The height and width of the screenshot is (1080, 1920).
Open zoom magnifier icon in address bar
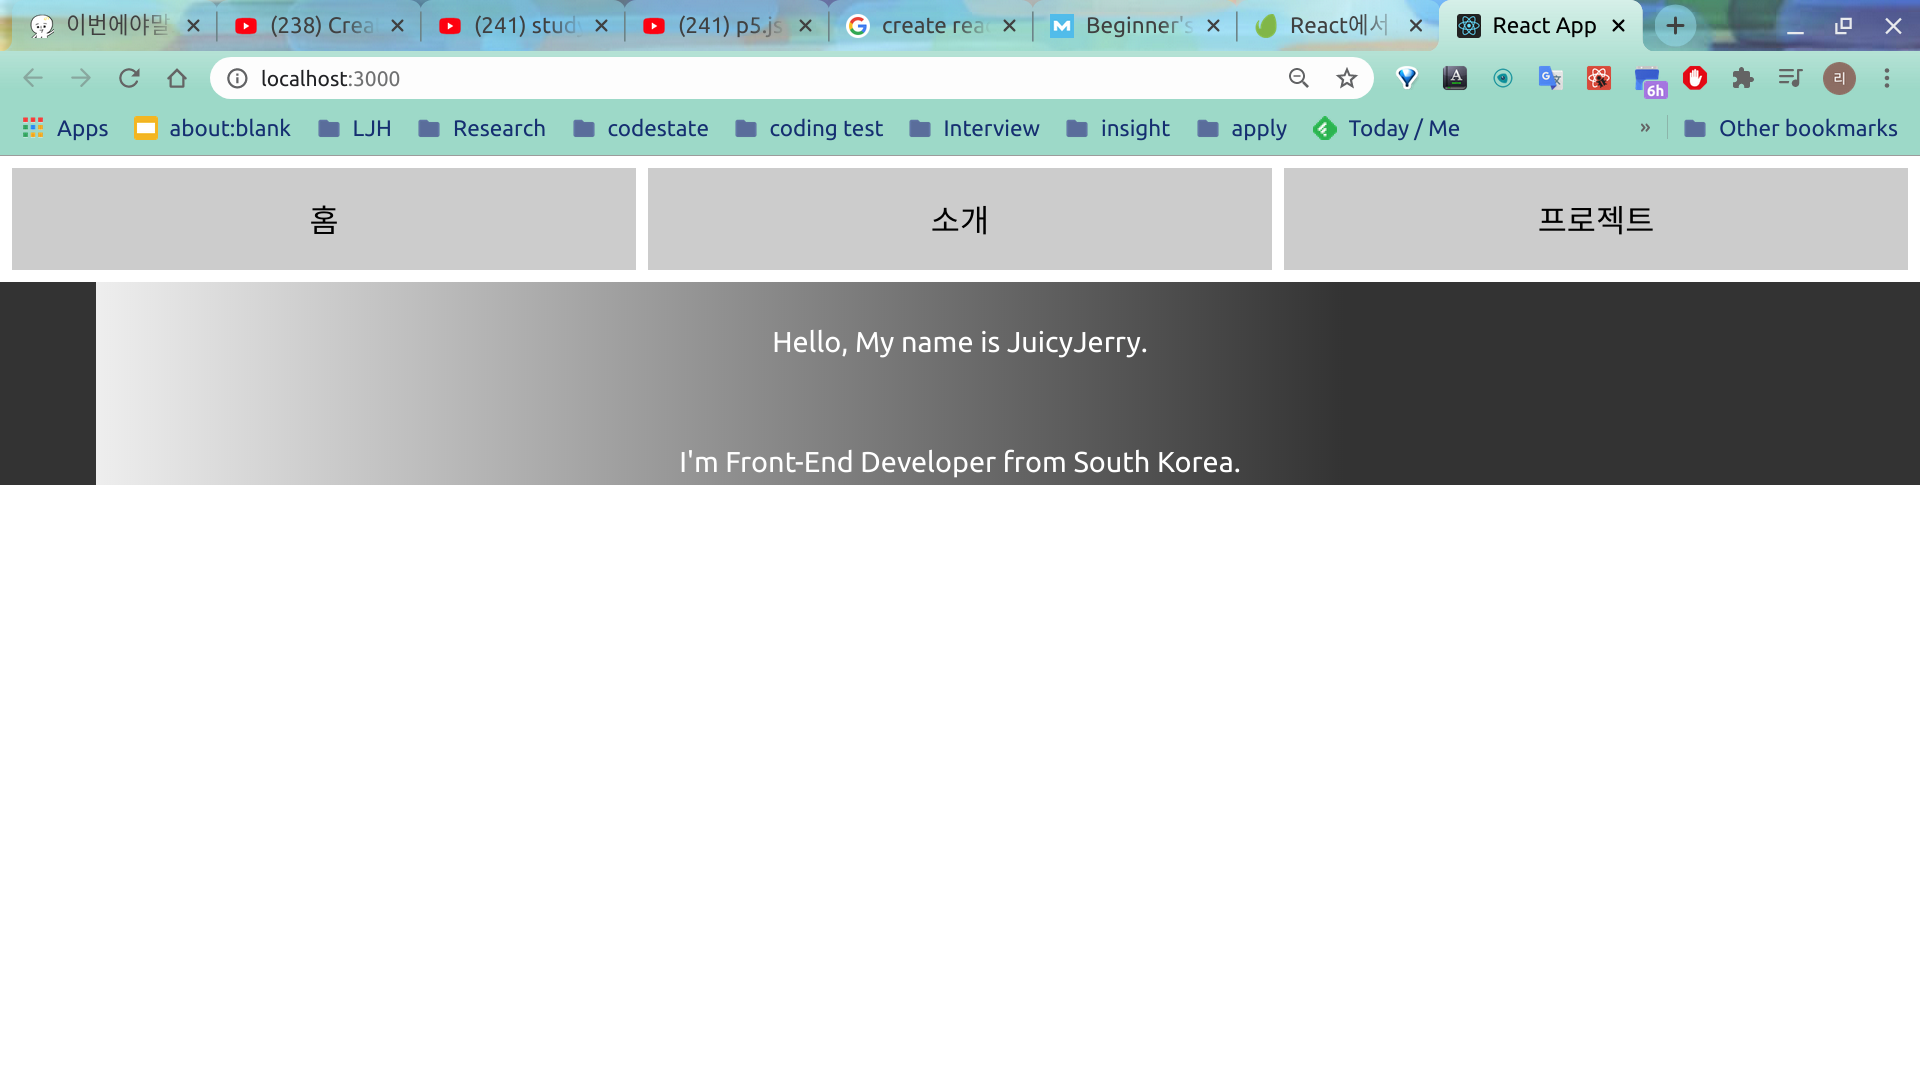(1298, 78)
